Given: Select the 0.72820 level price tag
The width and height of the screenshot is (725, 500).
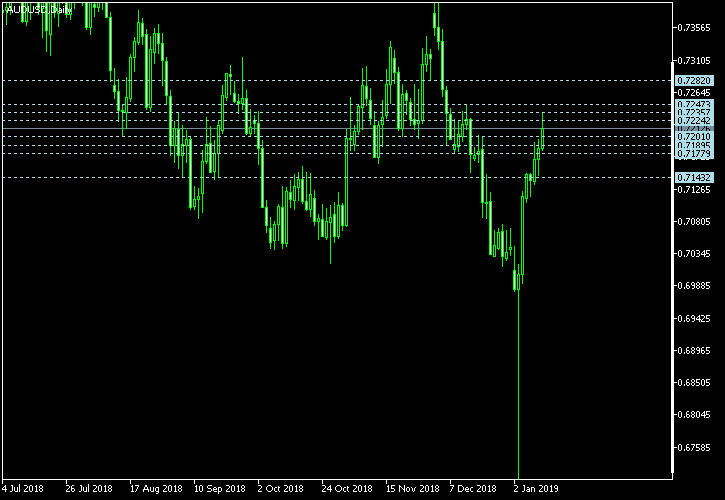Looking at the screenshot, I should pos(694,80).
